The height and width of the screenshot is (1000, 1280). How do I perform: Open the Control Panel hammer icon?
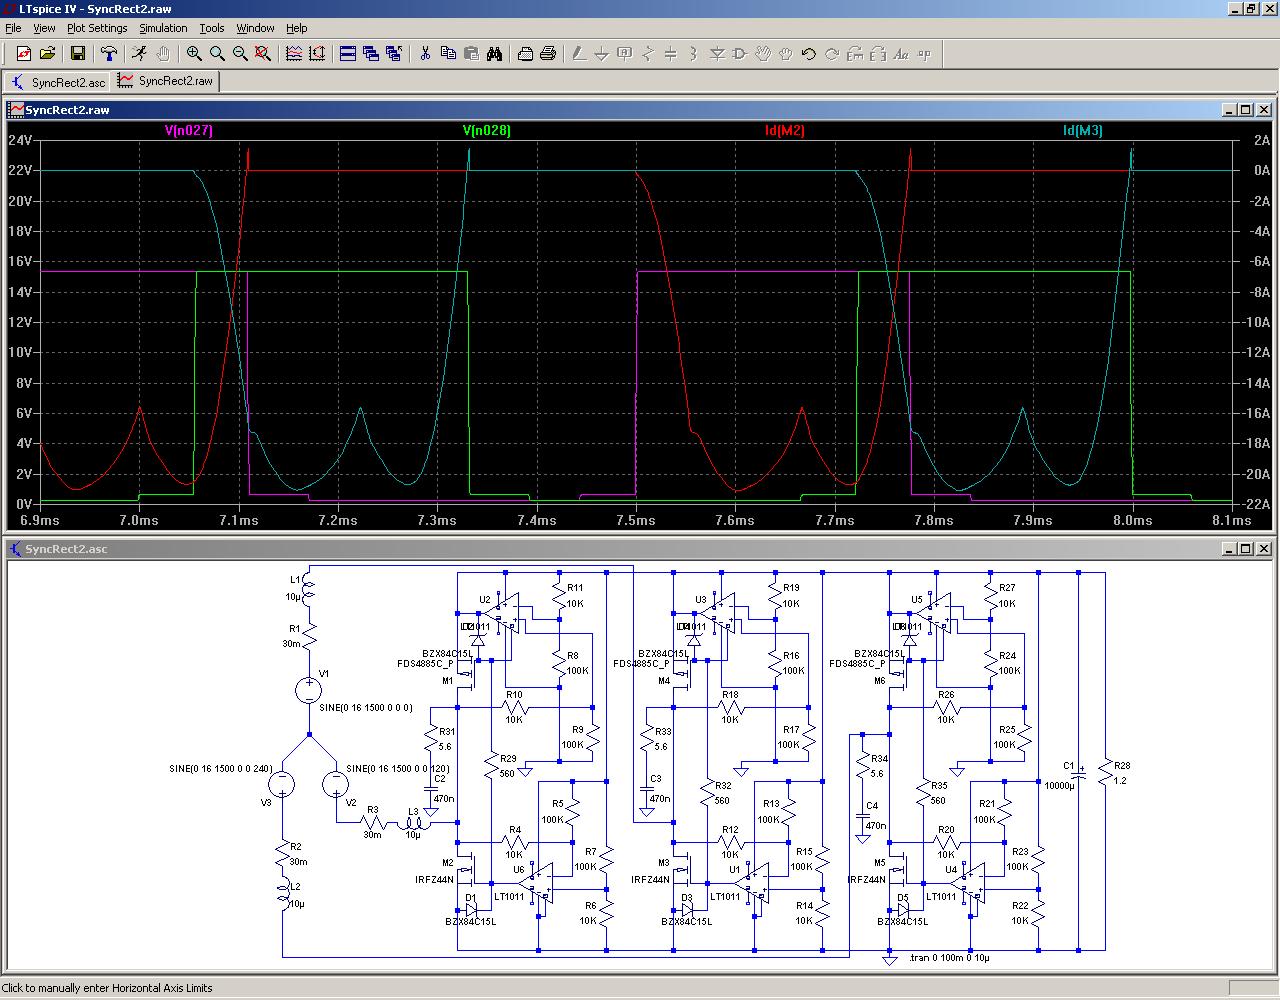[x=109, y=54]
